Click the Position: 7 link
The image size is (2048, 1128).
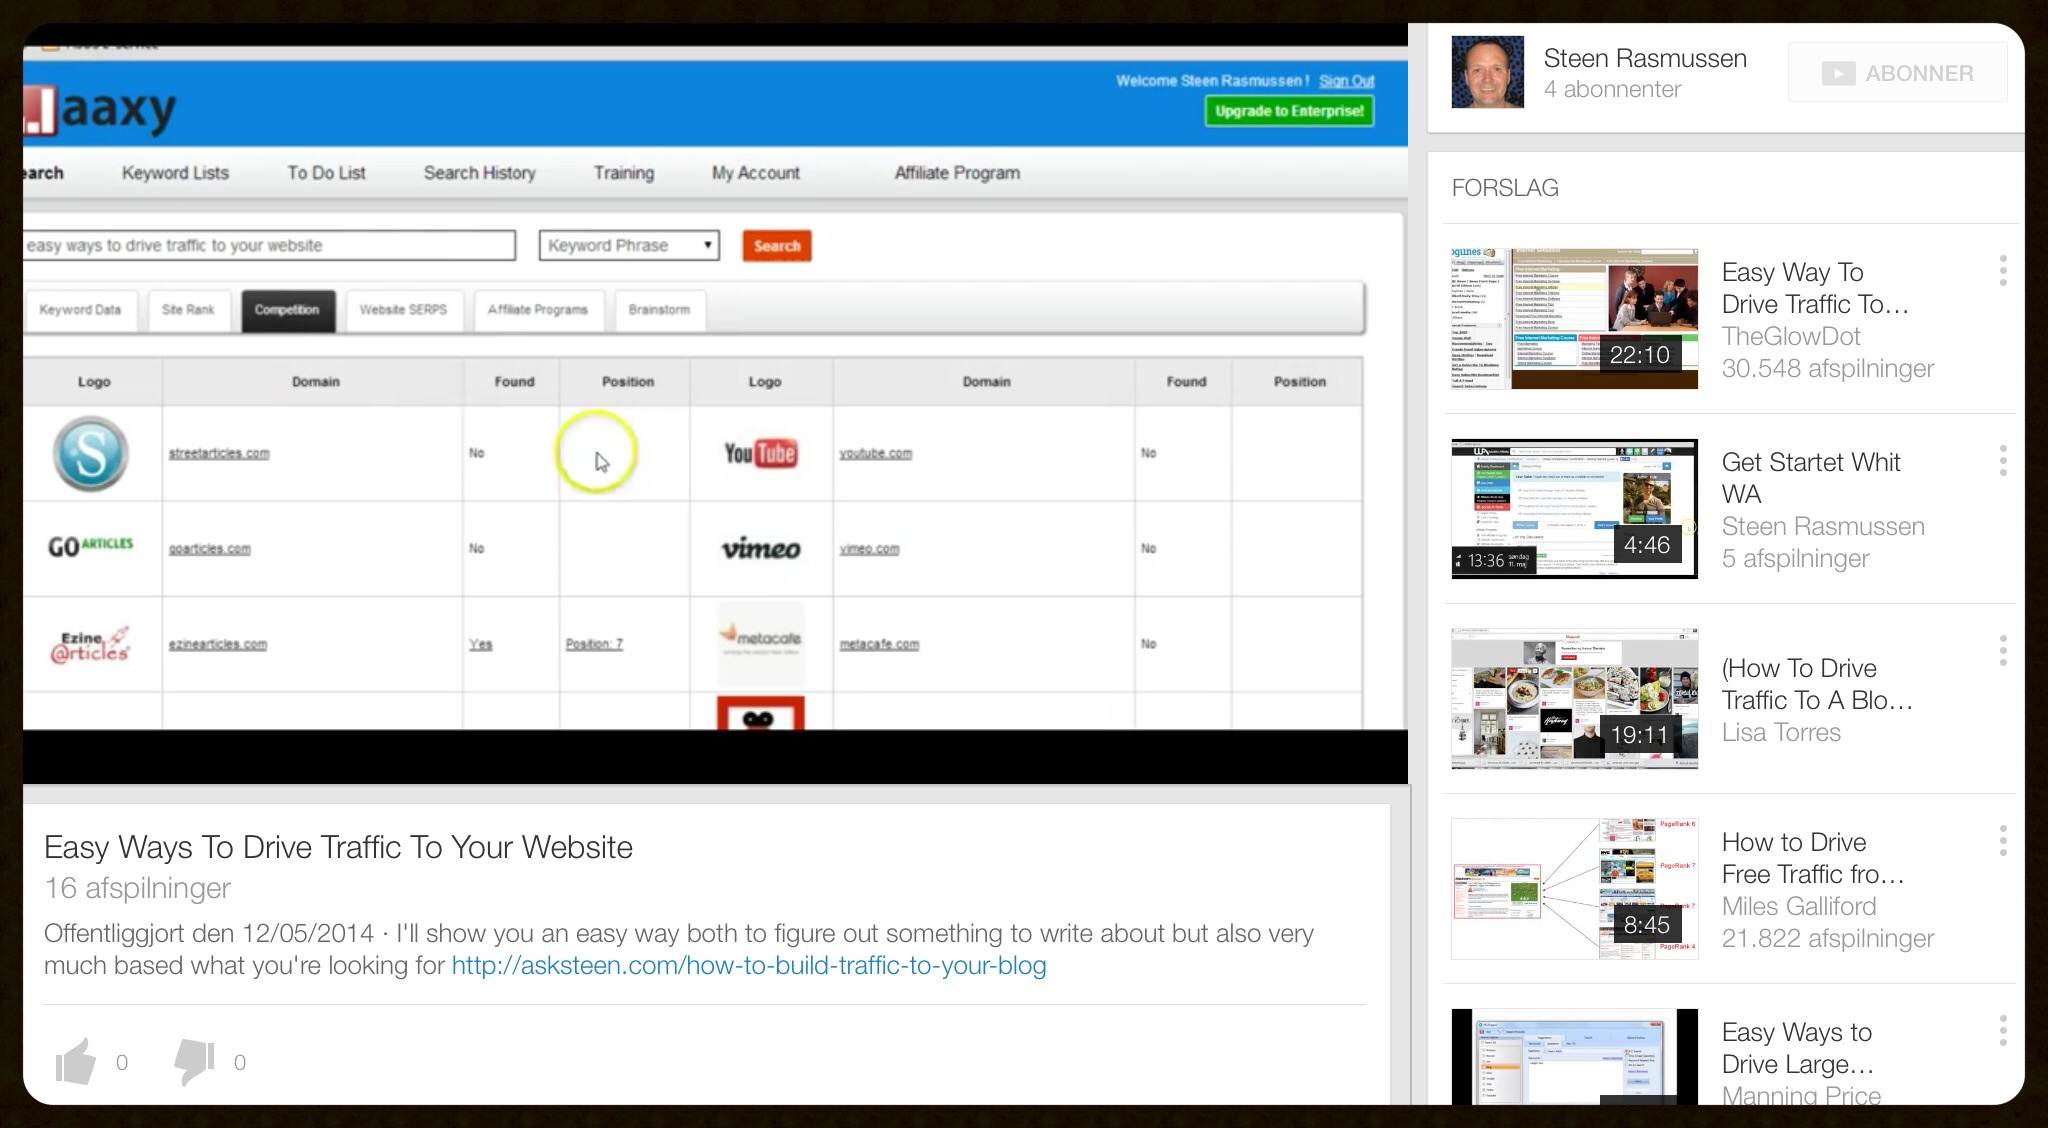(594, 644)
